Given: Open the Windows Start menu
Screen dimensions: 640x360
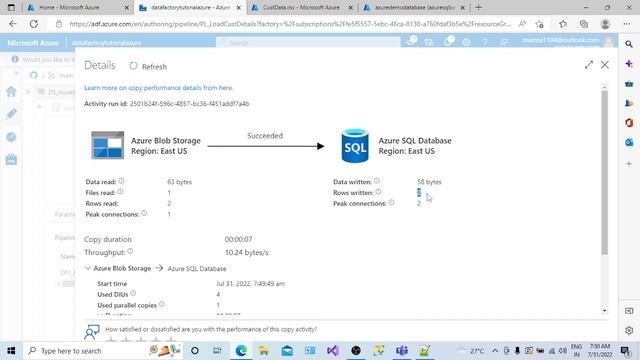Looking at the screenshot, I should click(x=11, y=351).
